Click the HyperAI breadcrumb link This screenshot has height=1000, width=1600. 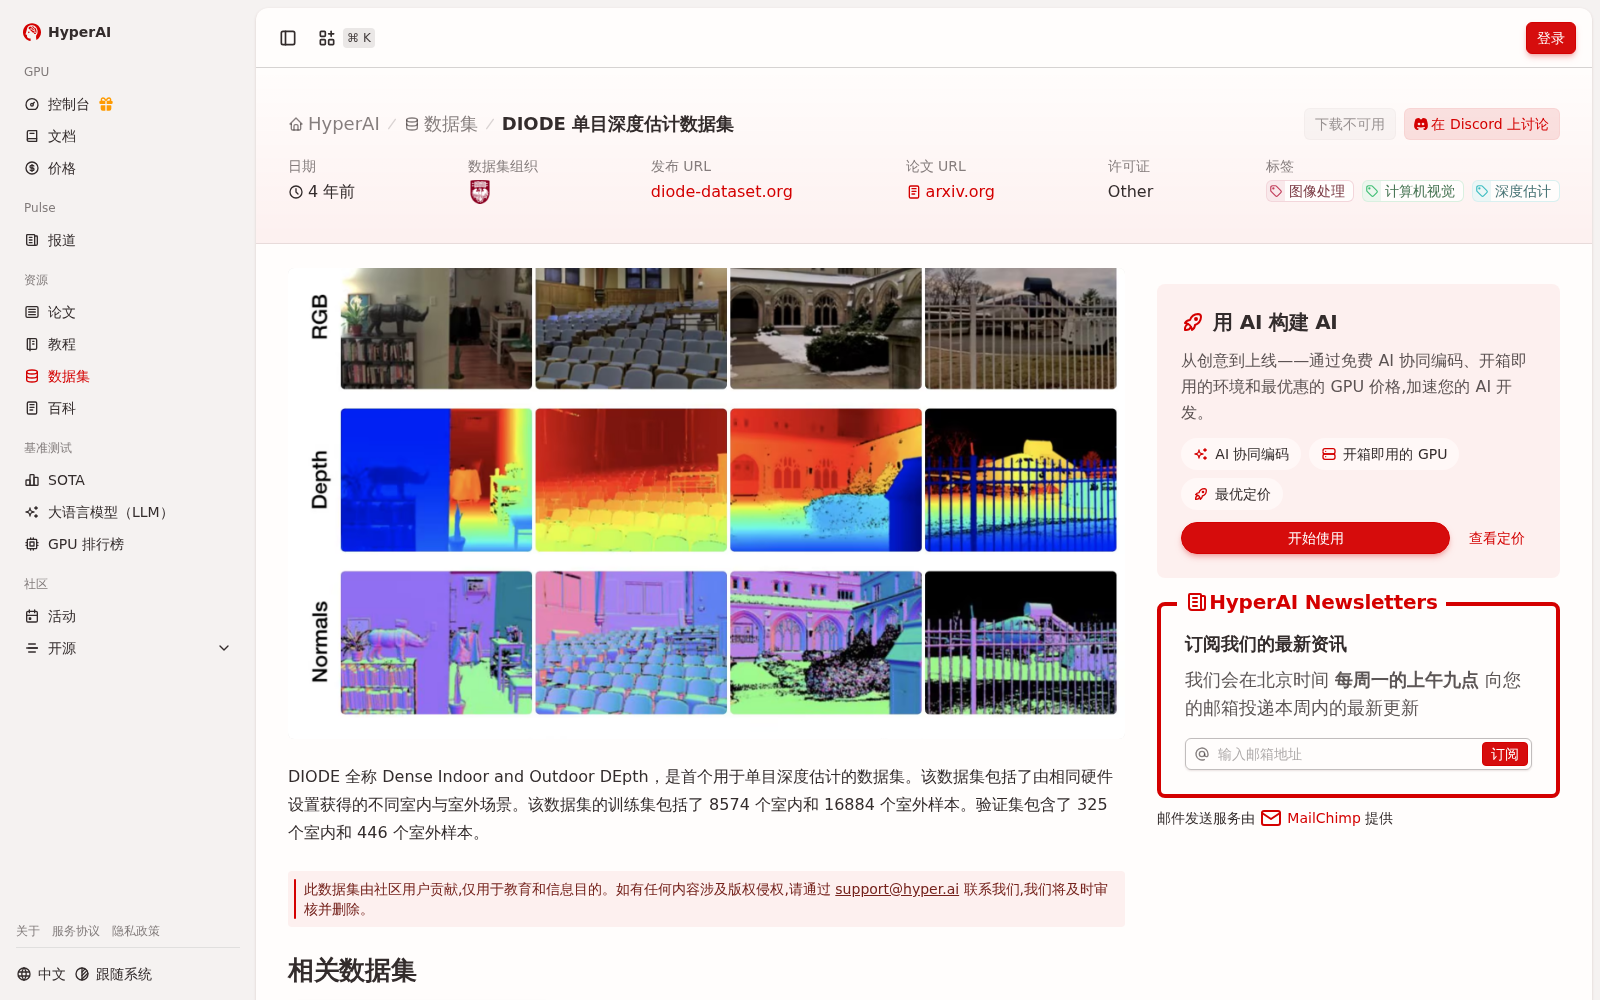(334, 124)
